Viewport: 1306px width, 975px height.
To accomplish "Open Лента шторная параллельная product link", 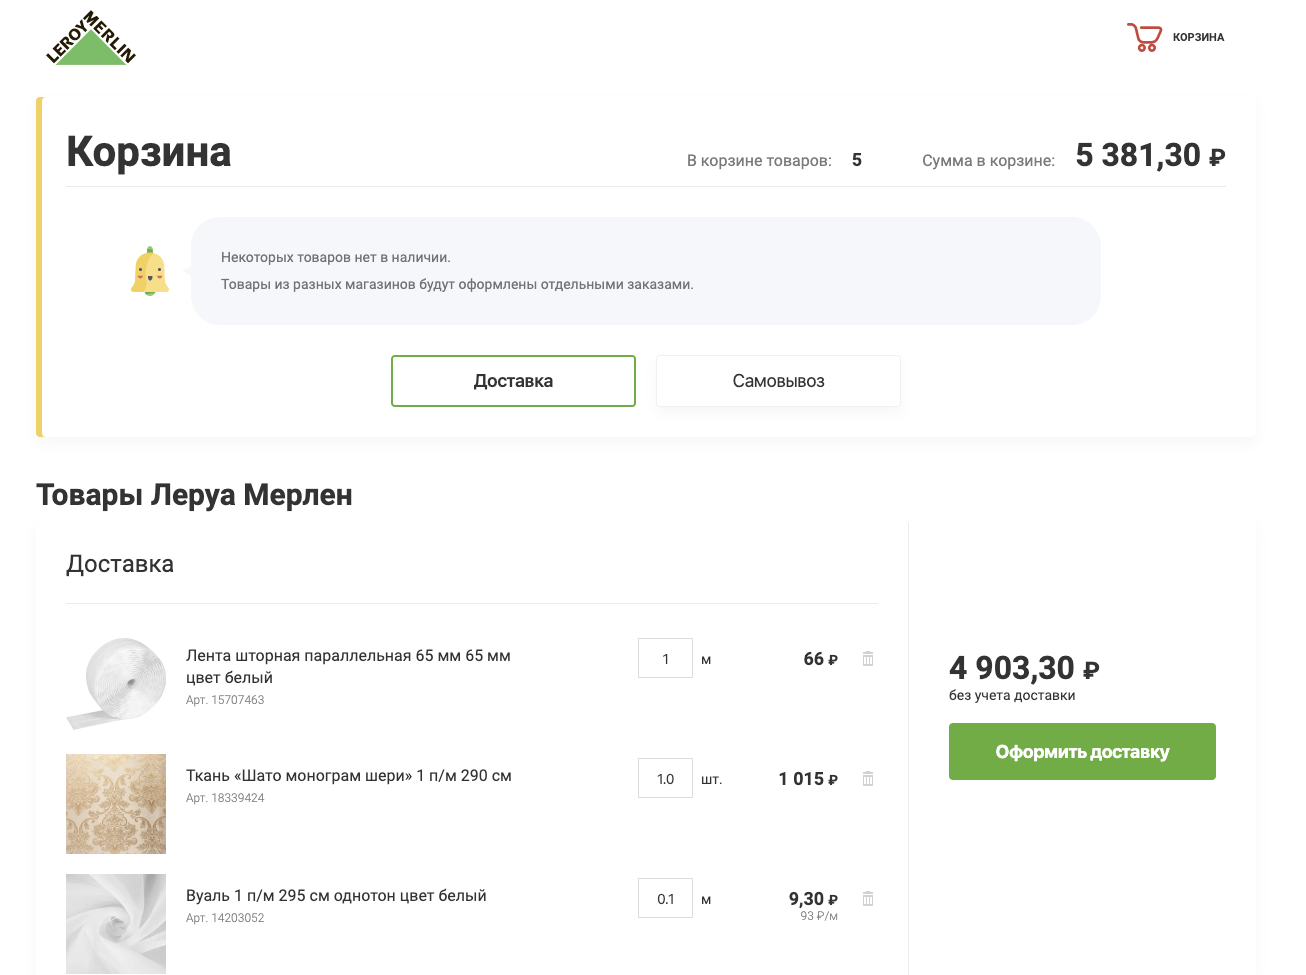I will 348,666.
